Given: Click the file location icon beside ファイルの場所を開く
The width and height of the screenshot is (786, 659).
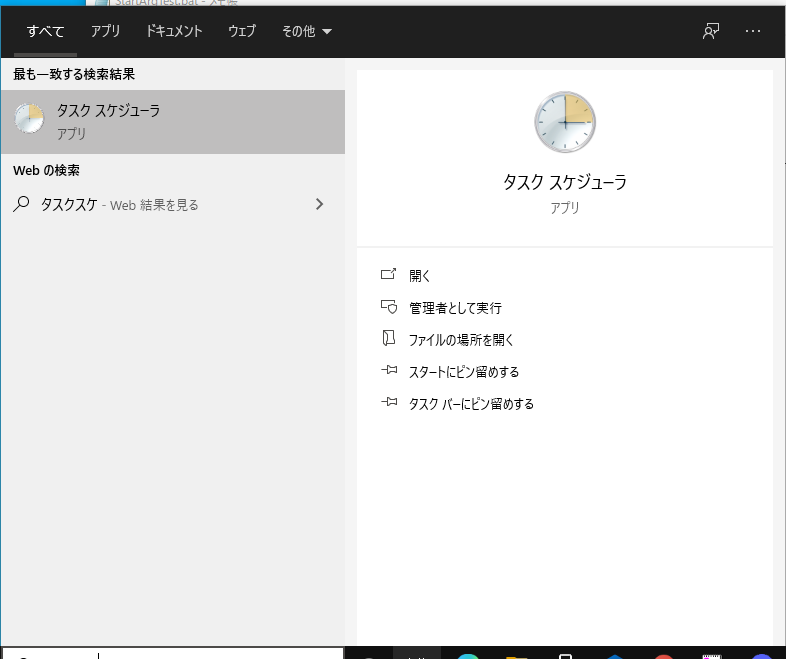Looking at the screenshot, I should point(388,338).
